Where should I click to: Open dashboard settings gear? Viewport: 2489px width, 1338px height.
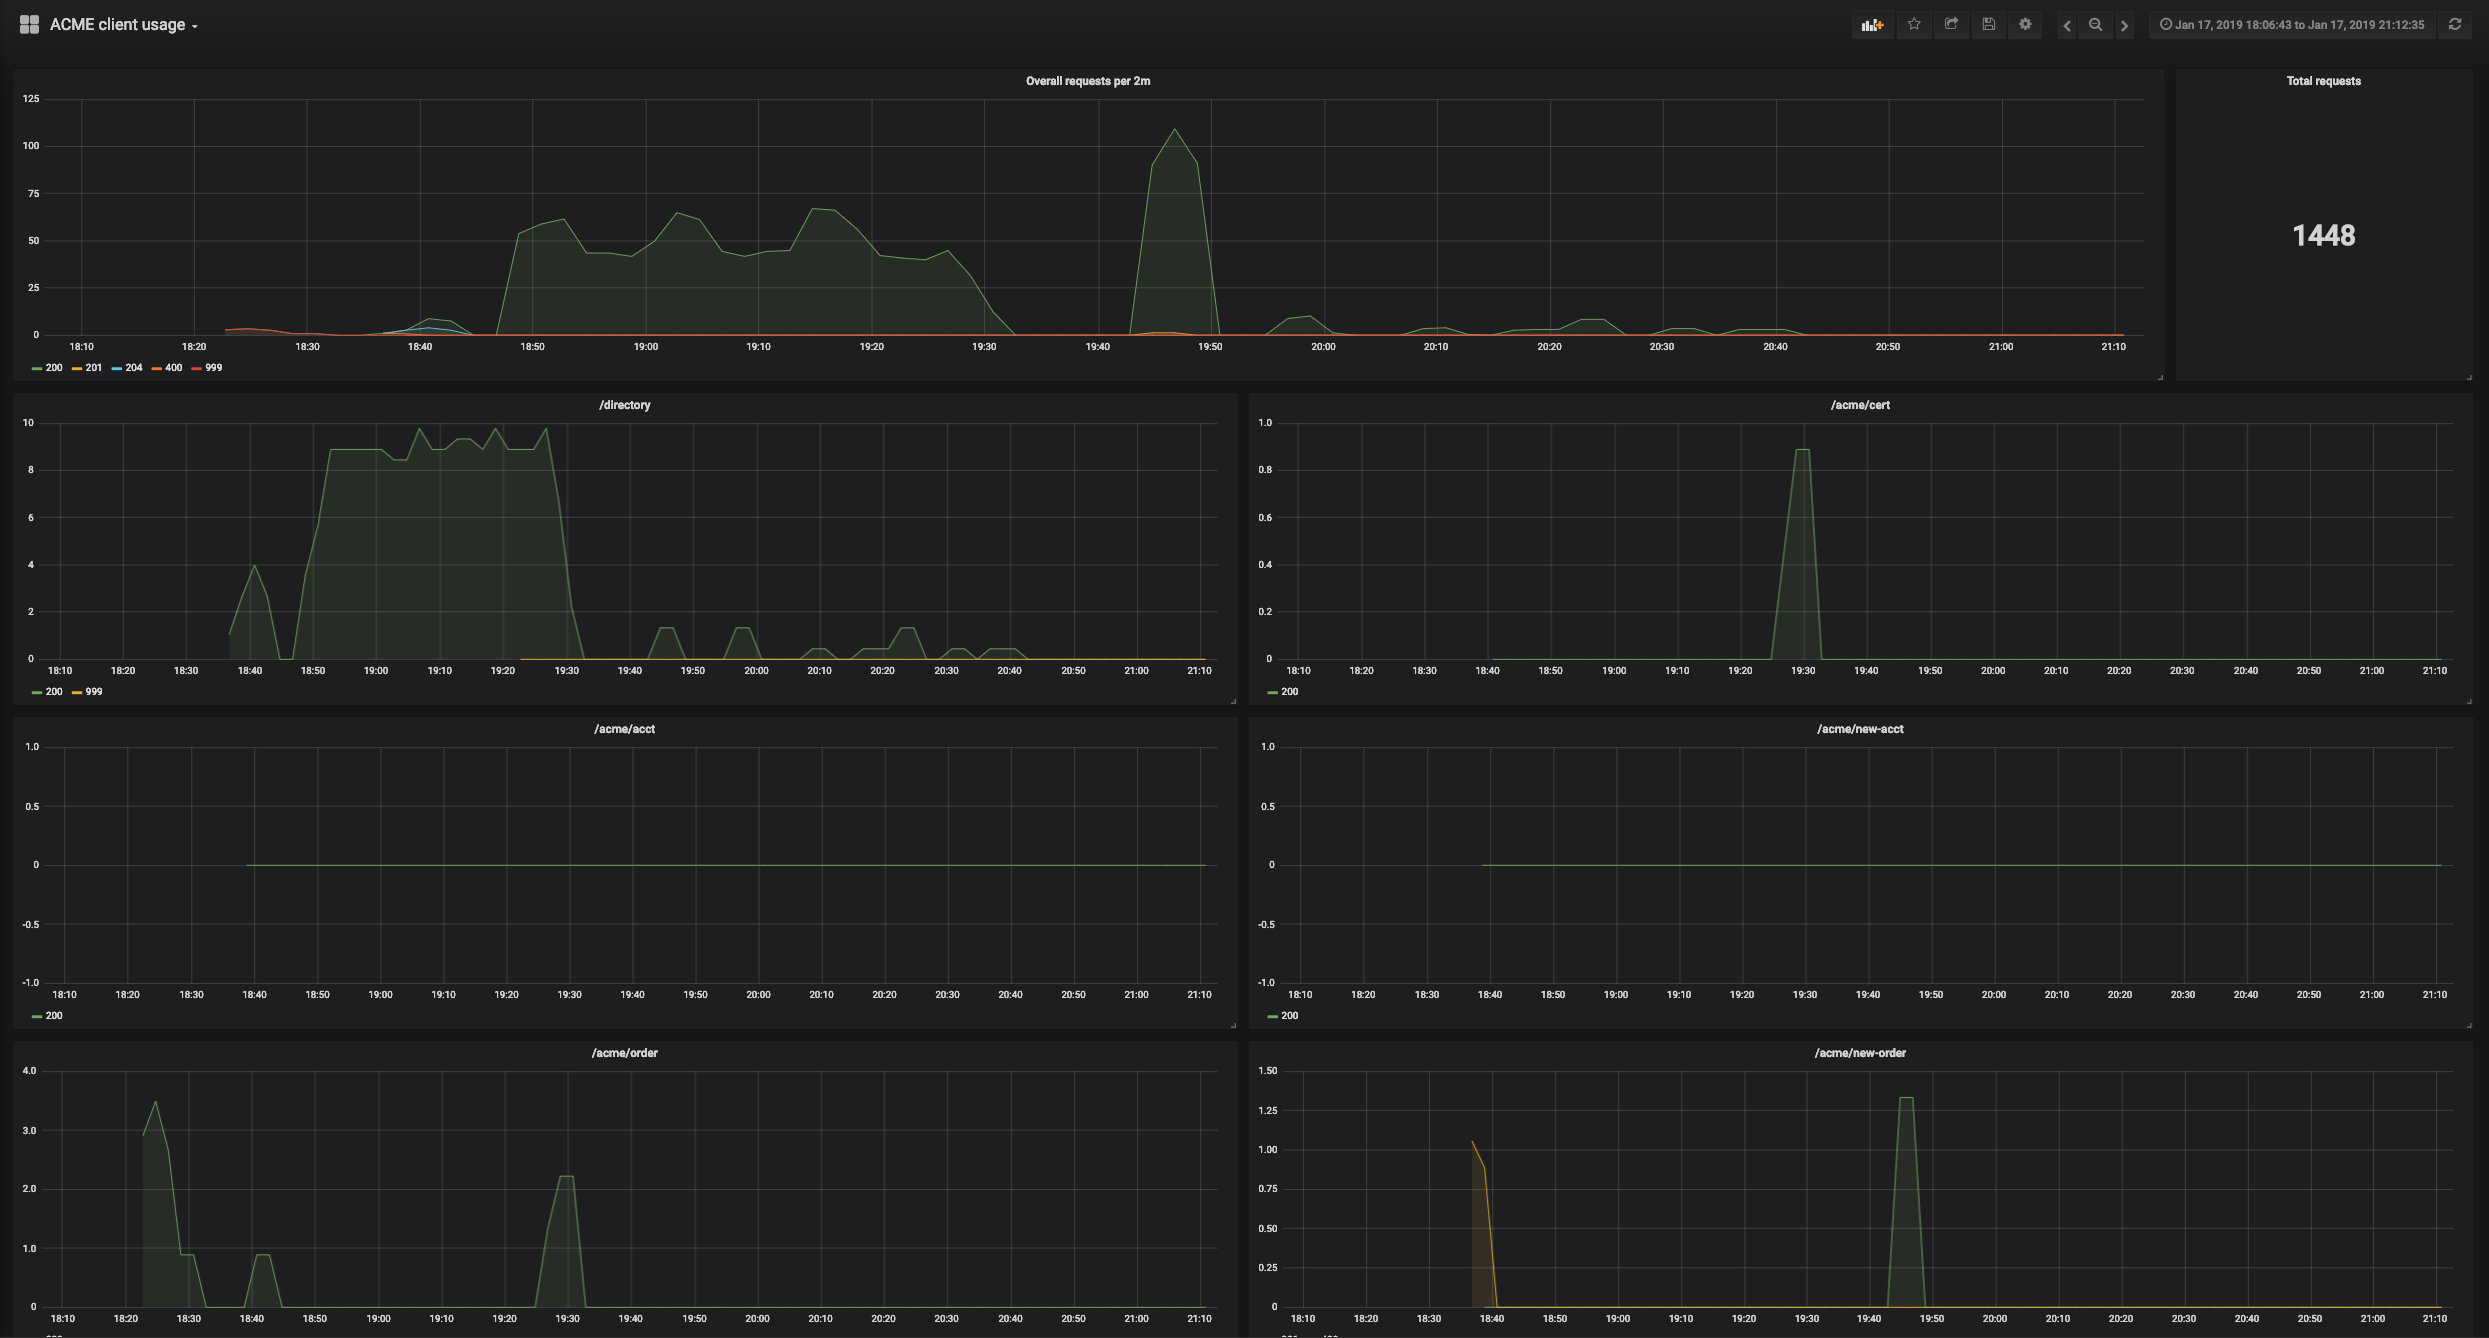[x=2025, y=24]
